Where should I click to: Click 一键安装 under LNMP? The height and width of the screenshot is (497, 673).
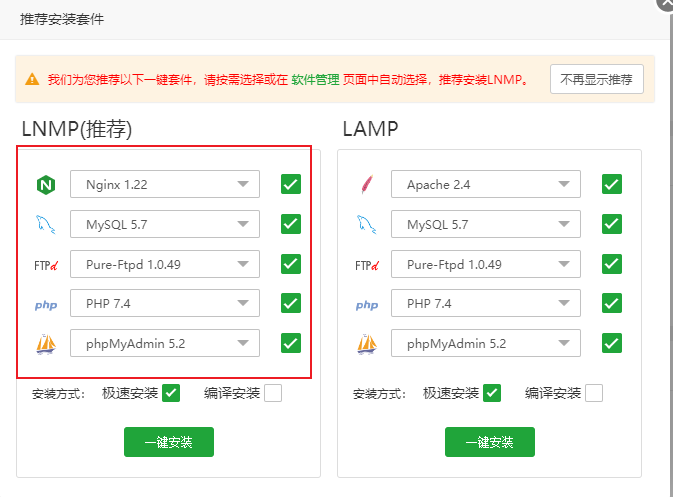[169, 442]
